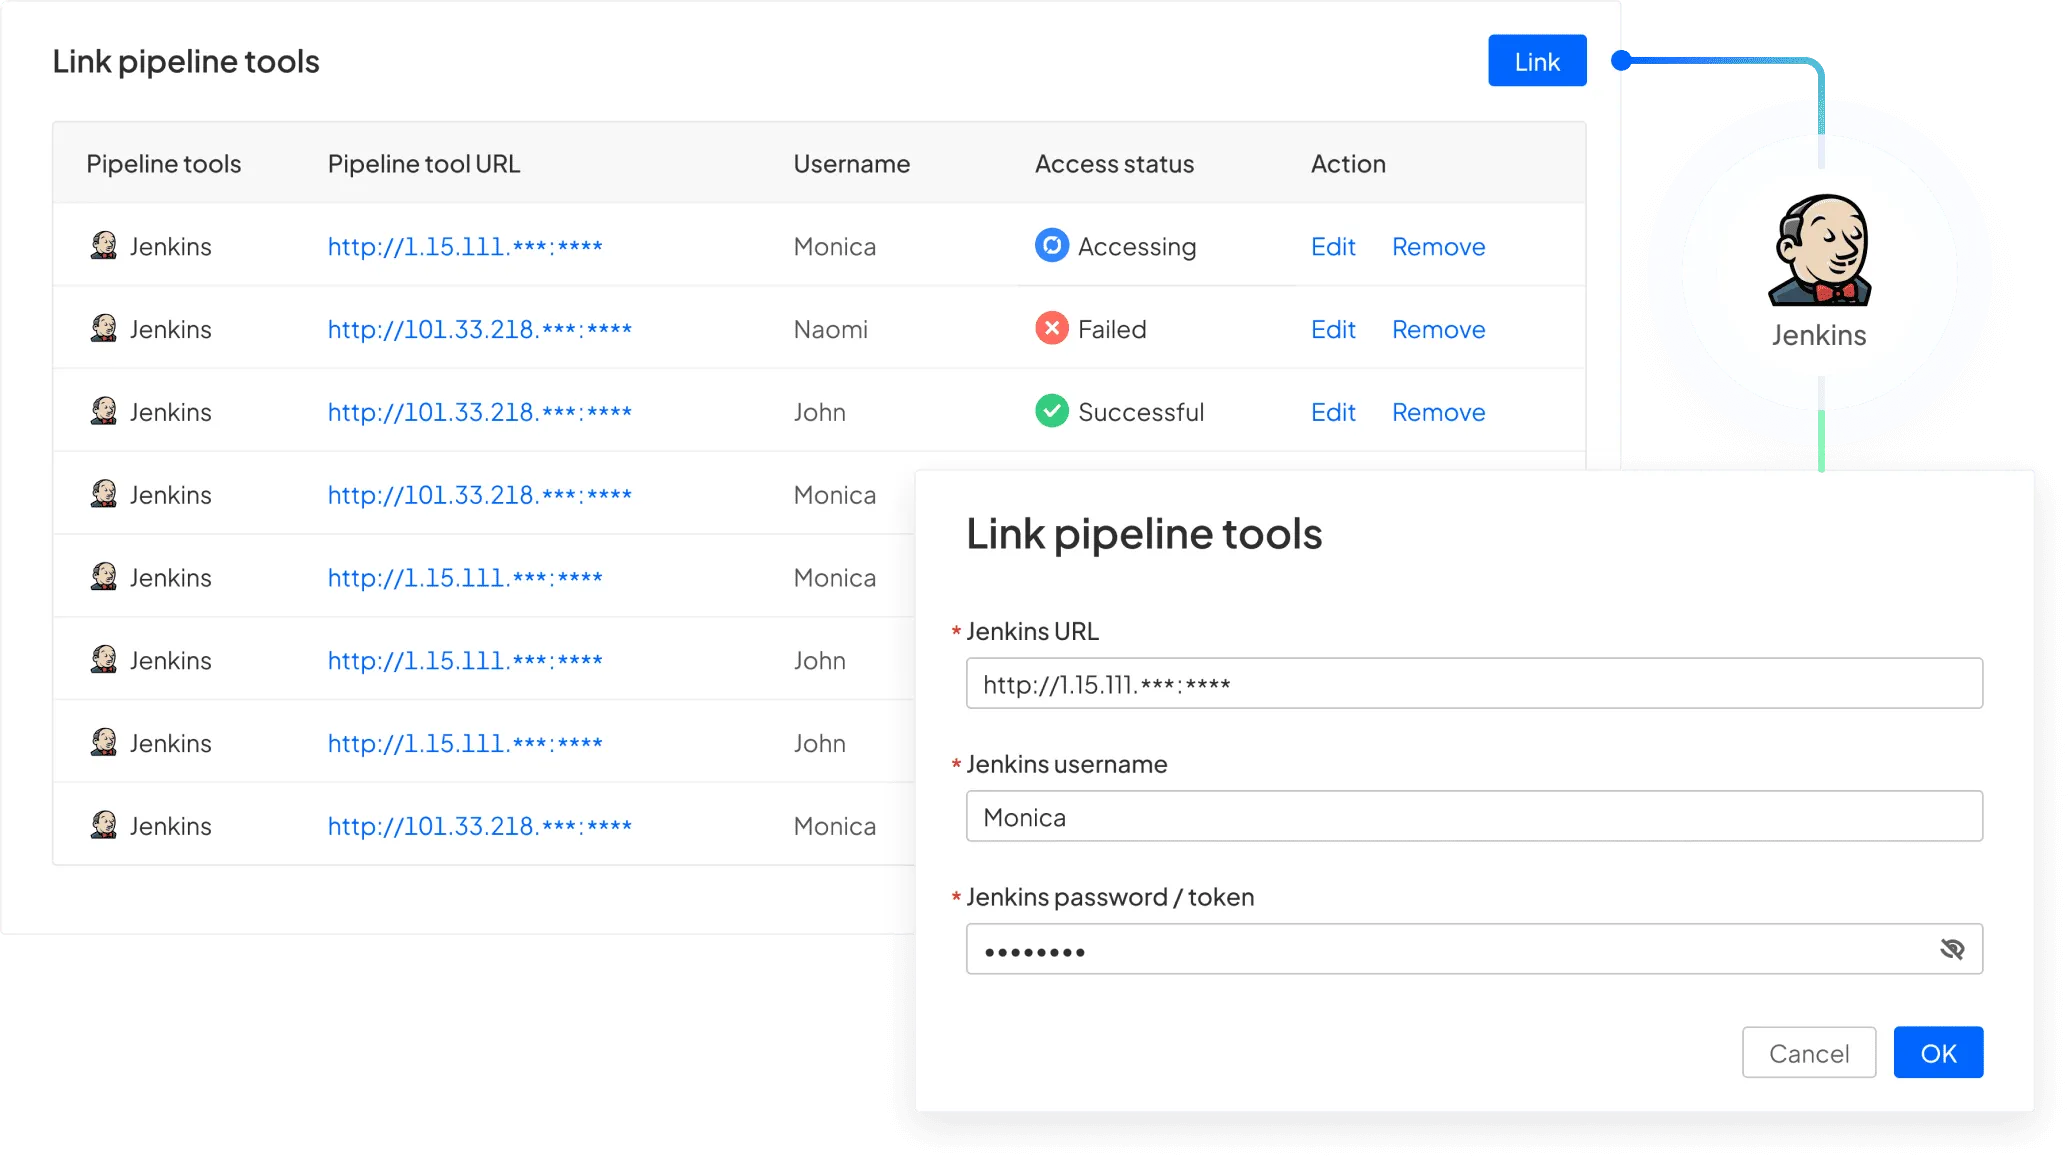Click Jenkins icon in Naomi's row
This screenshot has height=1167, width=2070.
(103, 328)
